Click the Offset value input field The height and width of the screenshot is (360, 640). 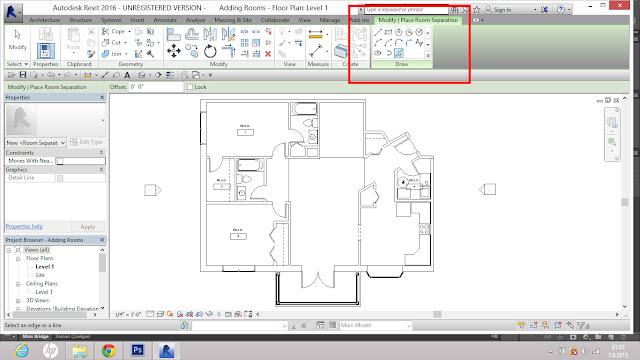156,87
